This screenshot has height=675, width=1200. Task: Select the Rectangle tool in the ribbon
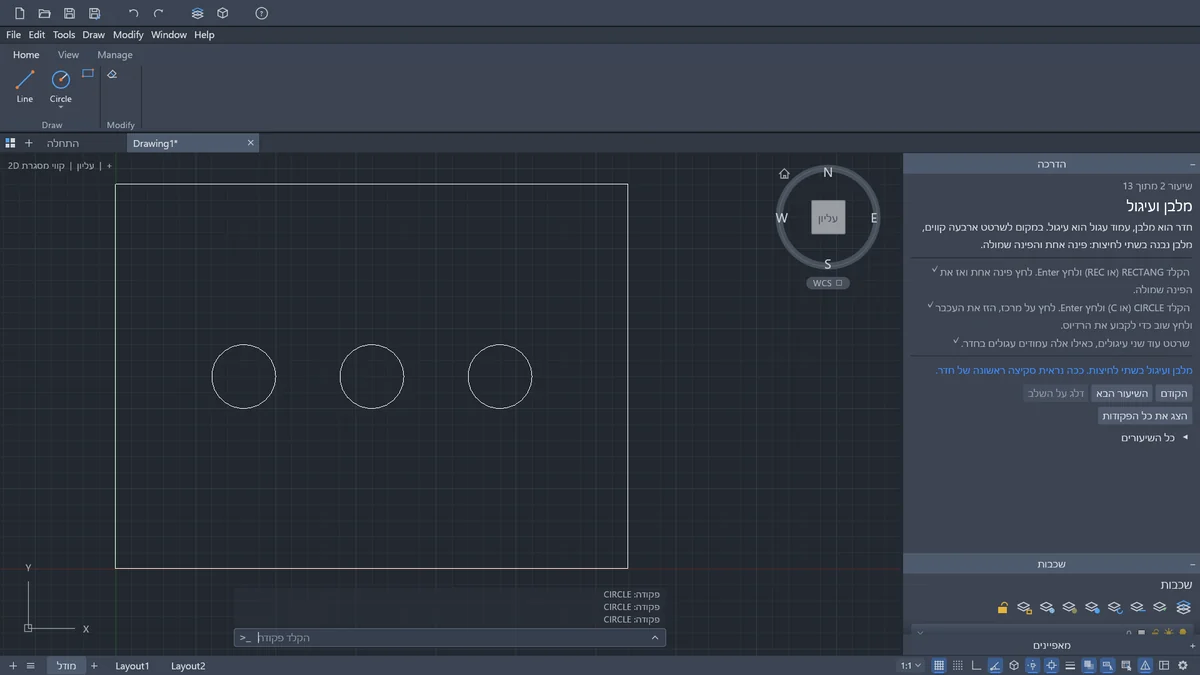click(88, 73)
